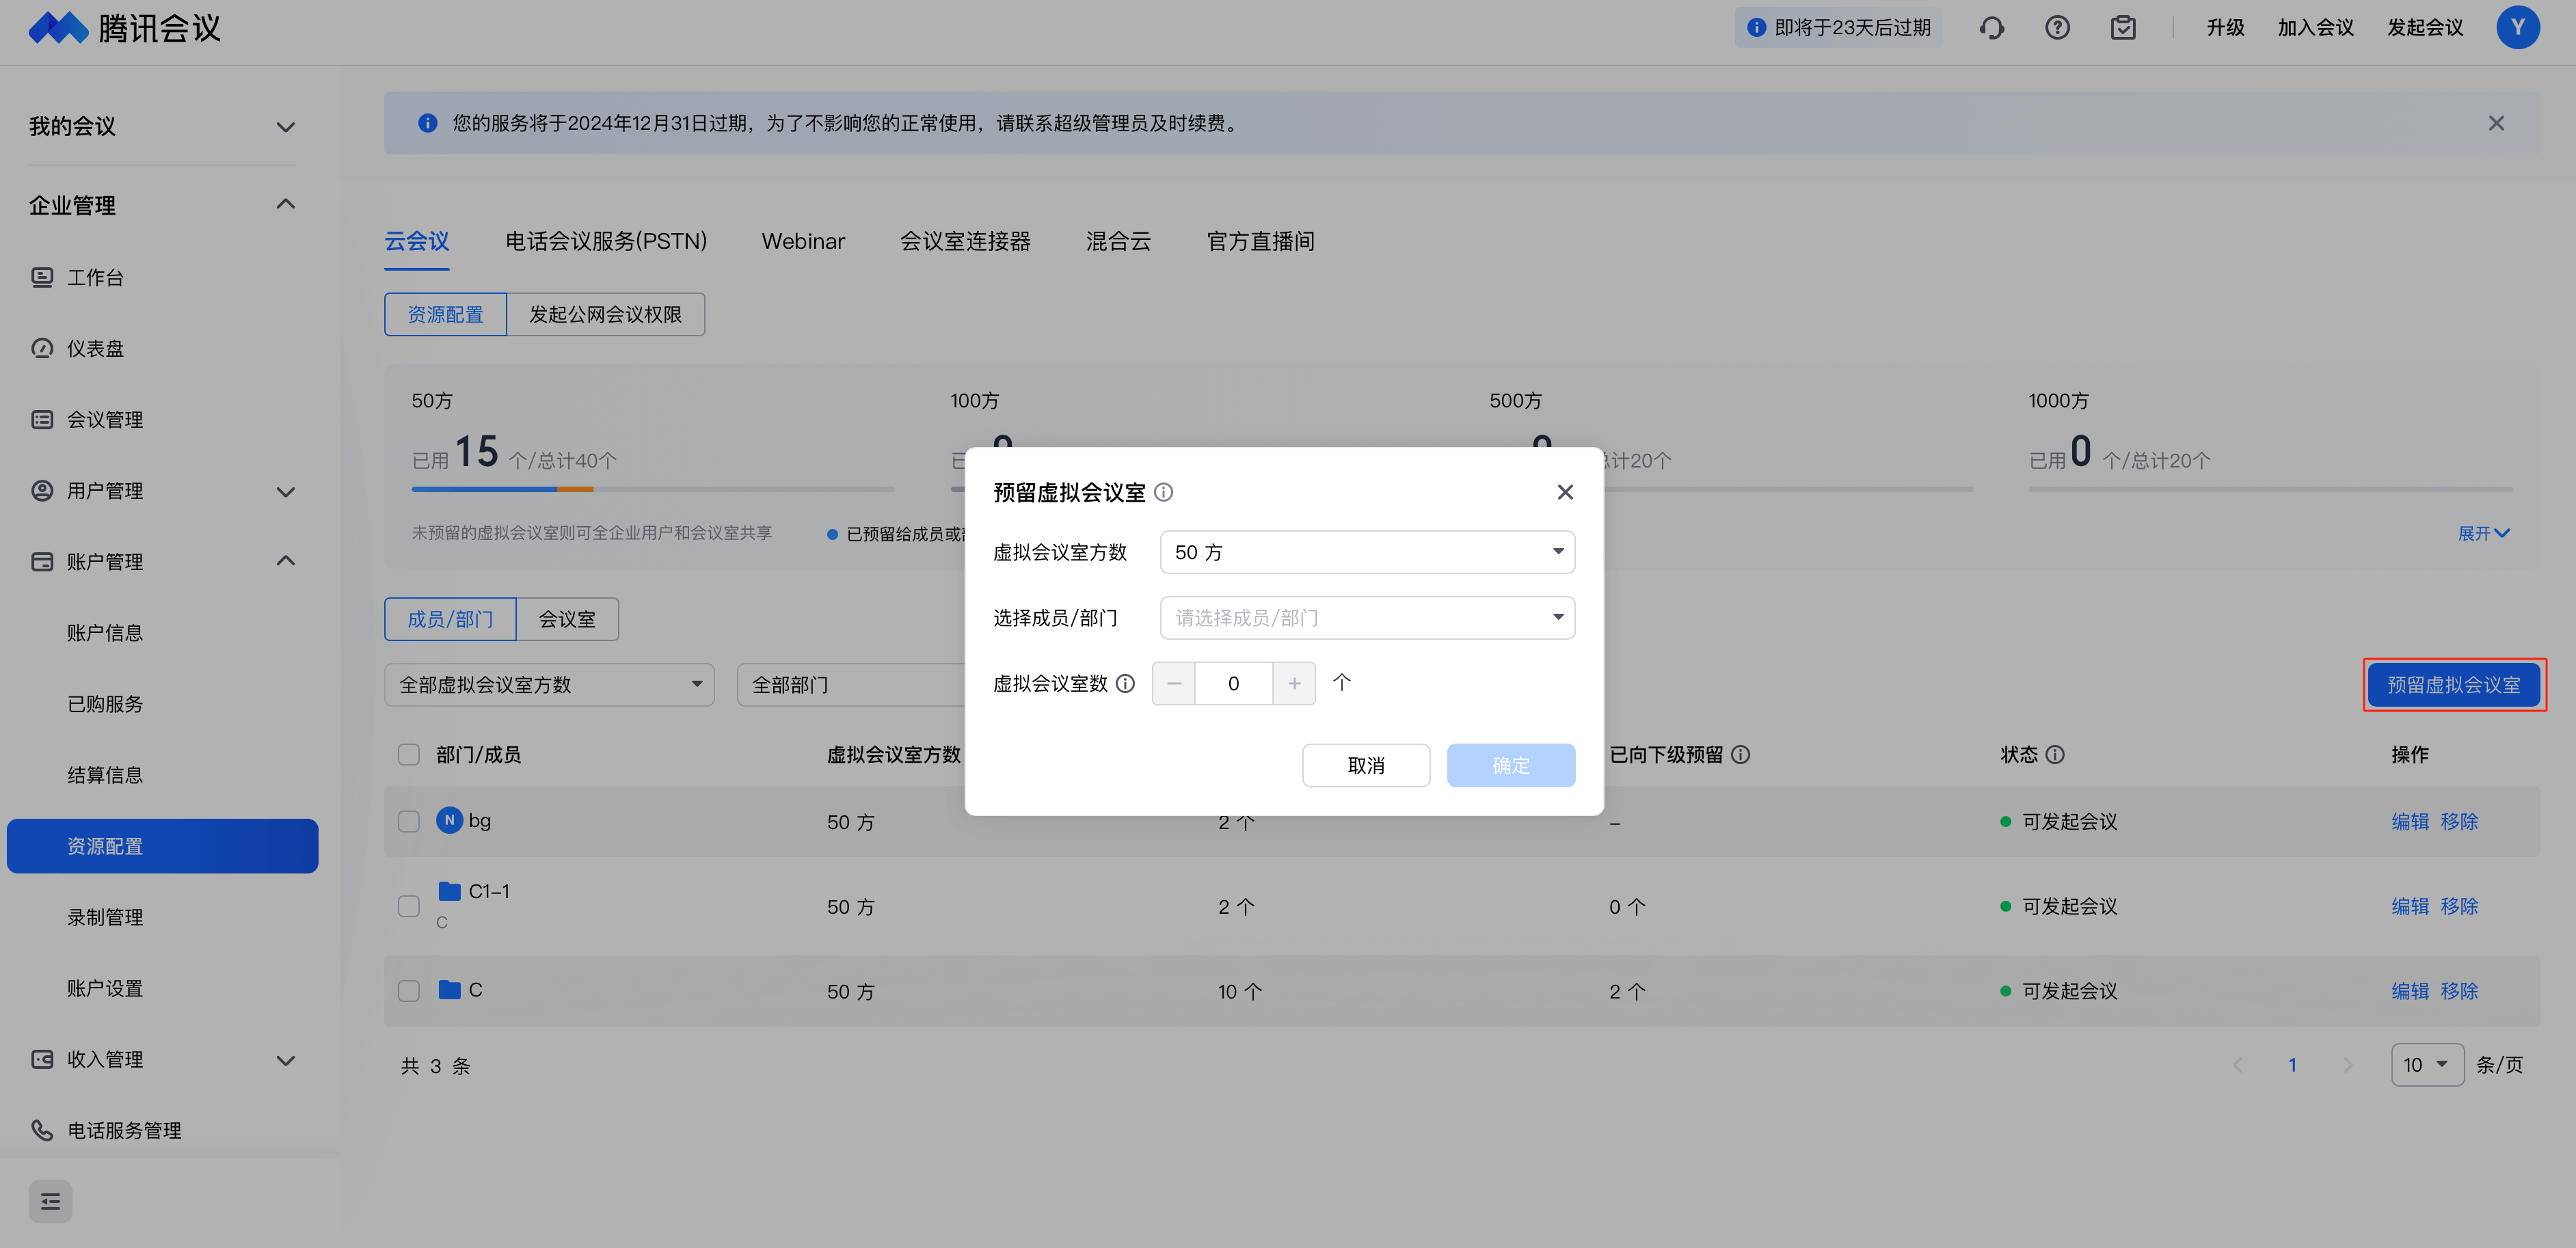Click the 工作台 sidebar icon

42,277
